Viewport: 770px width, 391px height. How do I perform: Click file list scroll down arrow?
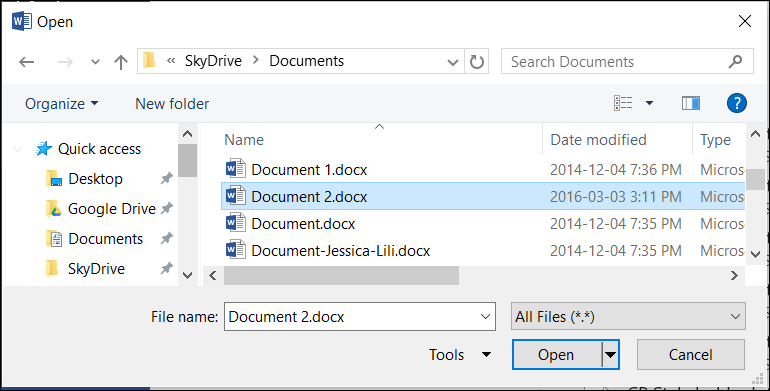tap(755, 254)
